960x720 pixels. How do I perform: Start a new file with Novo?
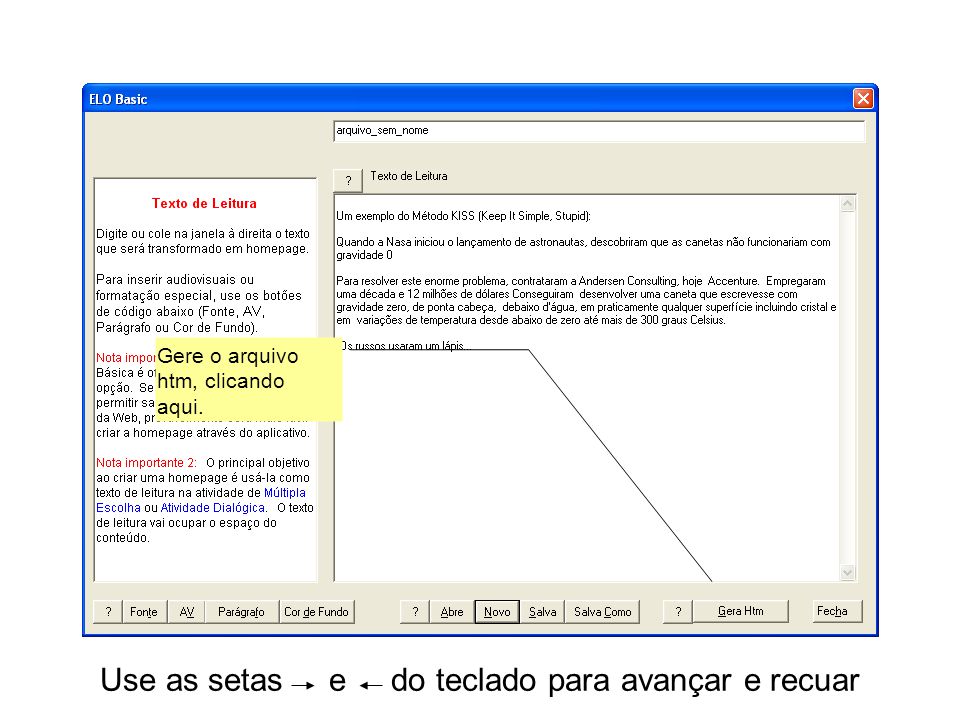coord(497,612)
